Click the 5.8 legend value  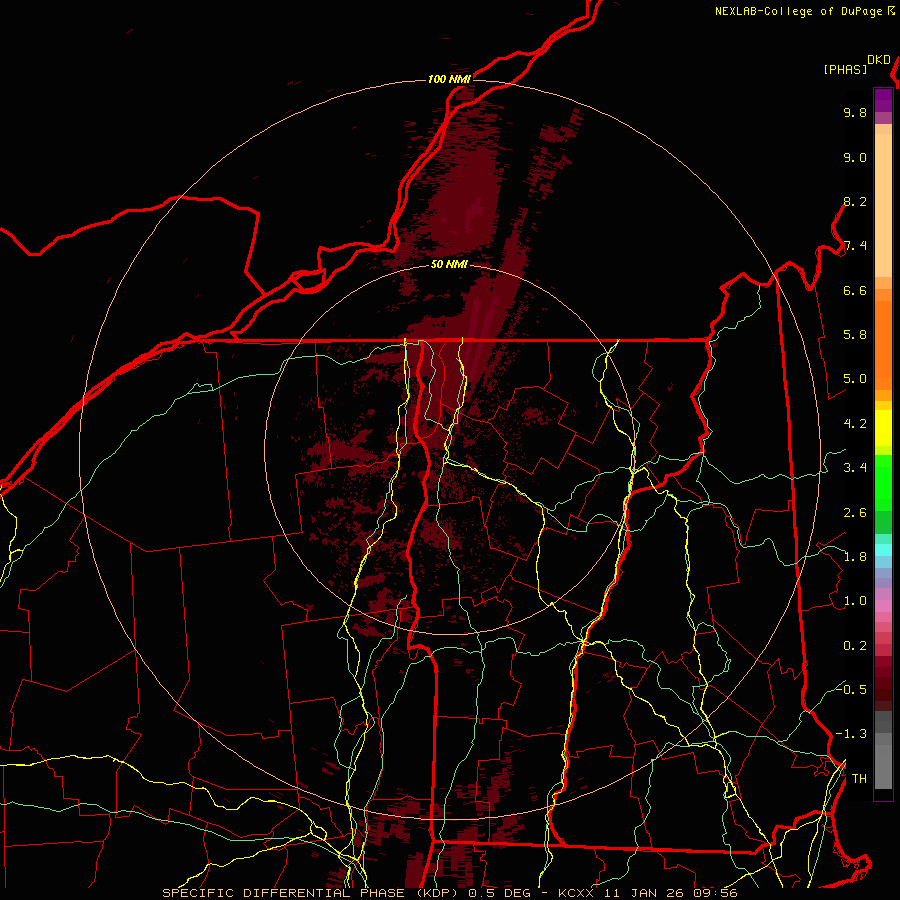[855, 335]
